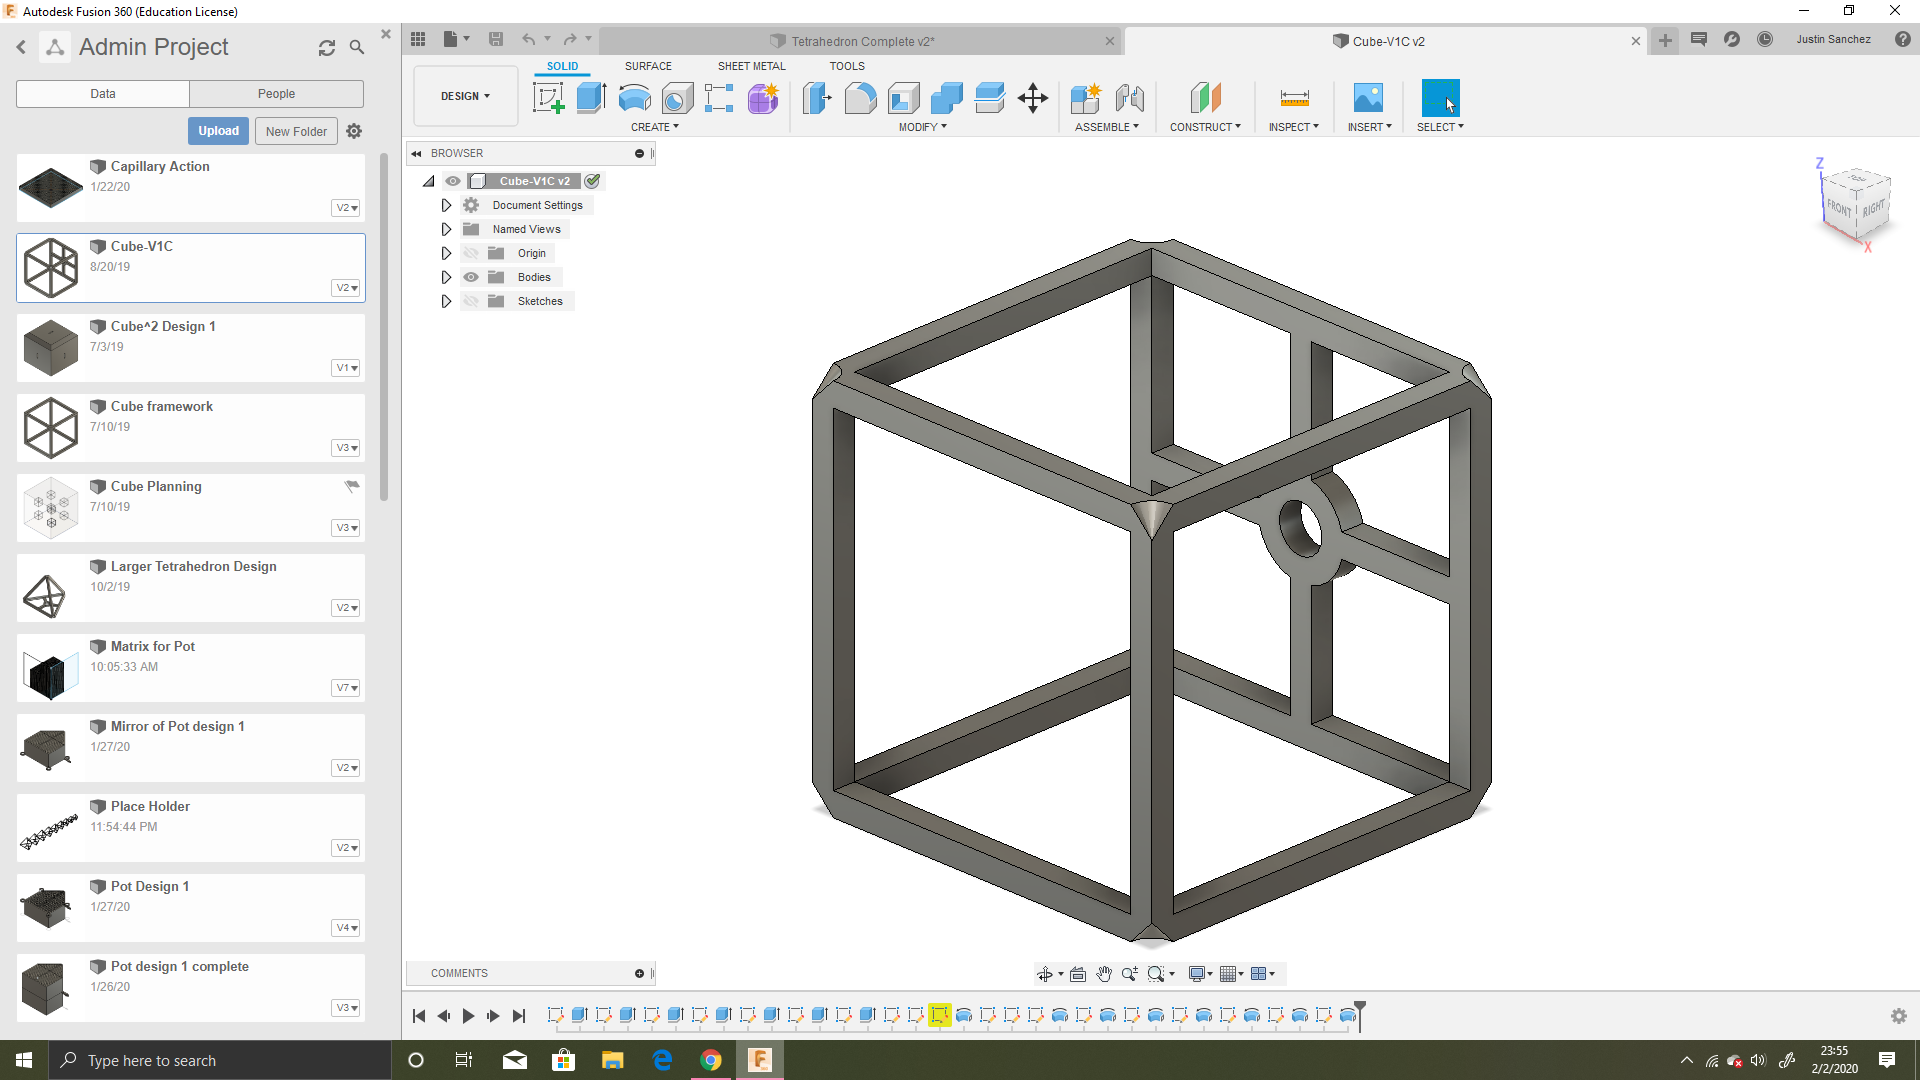Select the Joint tool

1129,98
